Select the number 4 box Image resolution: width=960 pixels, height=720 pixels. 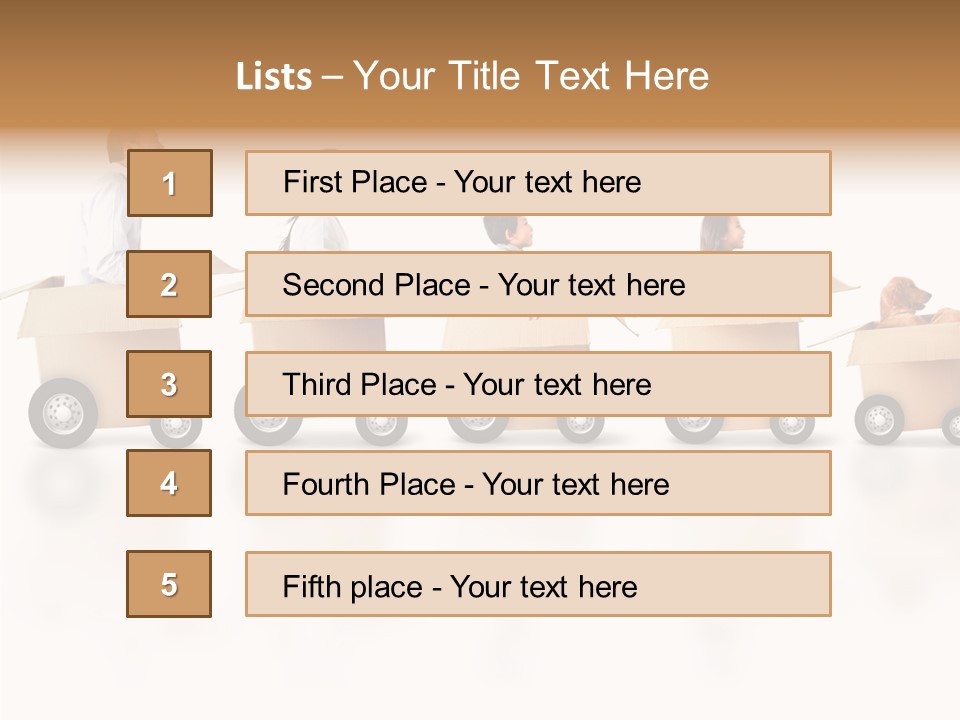[169, 483]
